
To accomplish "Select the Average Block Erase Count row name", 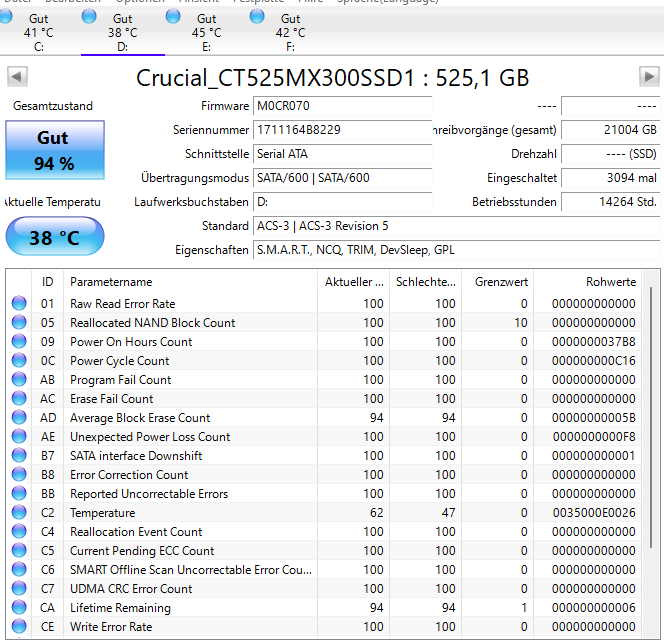I will tap(140, 418).
